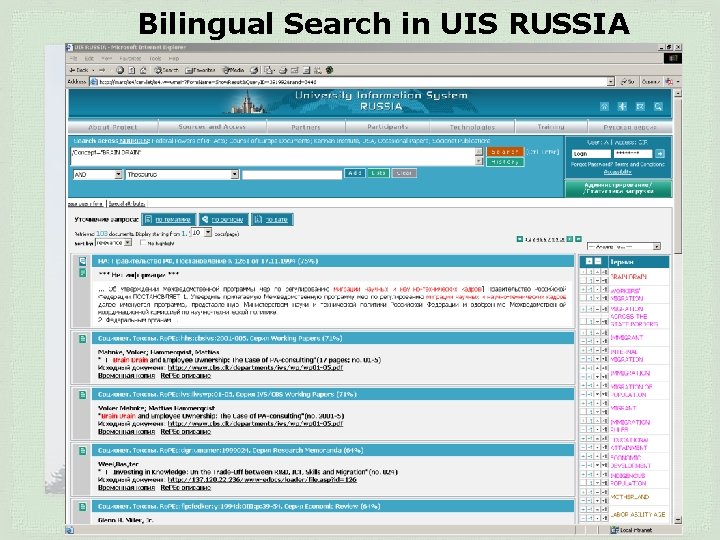
Task: Click the document icon of the IVS/CBS Working Papers result
Action: coord(83,395)
